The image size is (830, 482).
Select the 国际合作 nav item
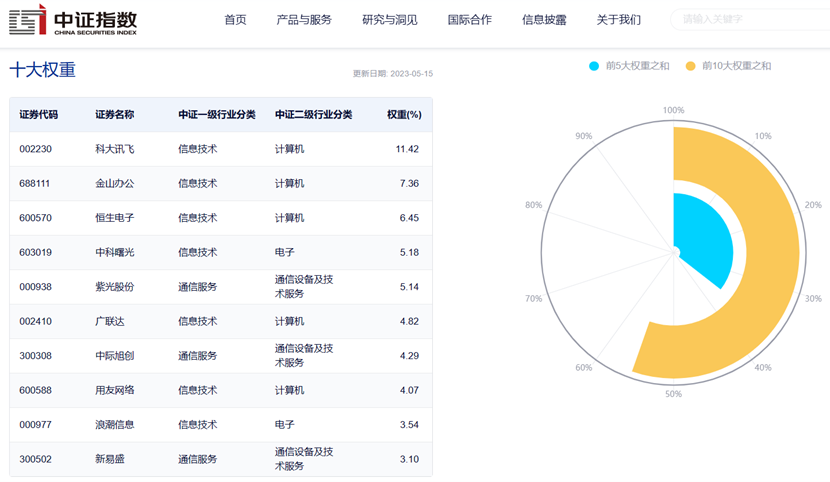pos(470,20)
